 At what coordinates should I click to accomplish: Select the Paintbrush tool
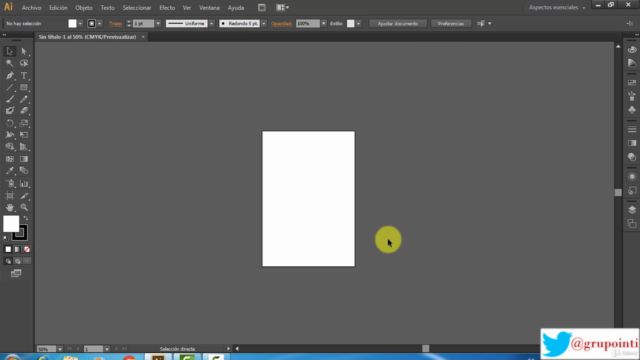tap(9, 99)
